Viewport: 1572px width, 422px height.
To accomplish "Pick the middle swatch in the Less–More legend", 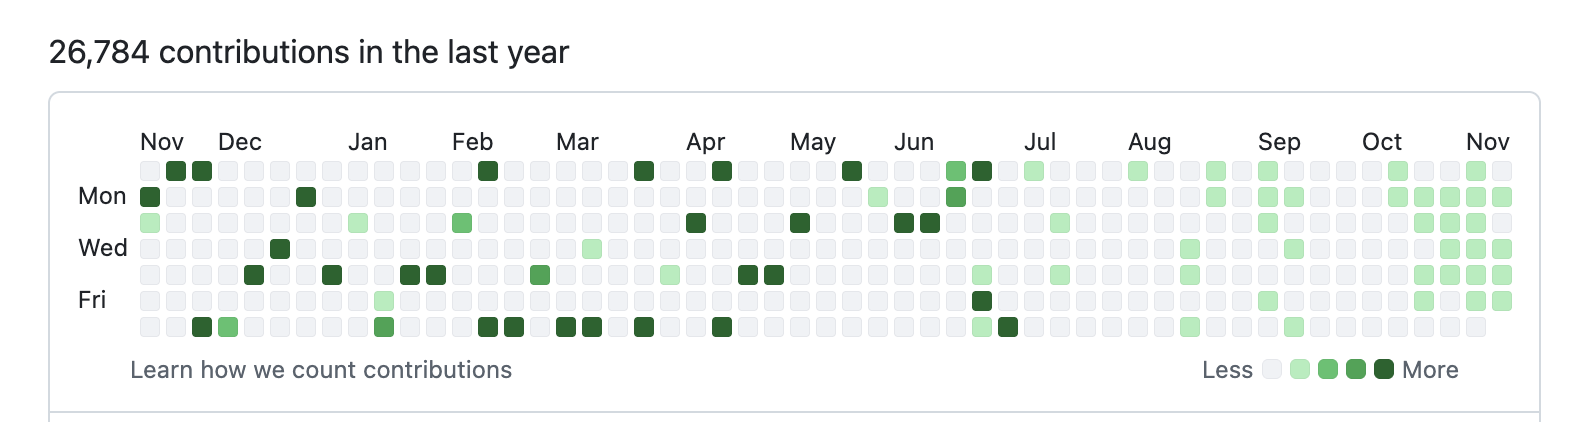I will pos(1328,370).
